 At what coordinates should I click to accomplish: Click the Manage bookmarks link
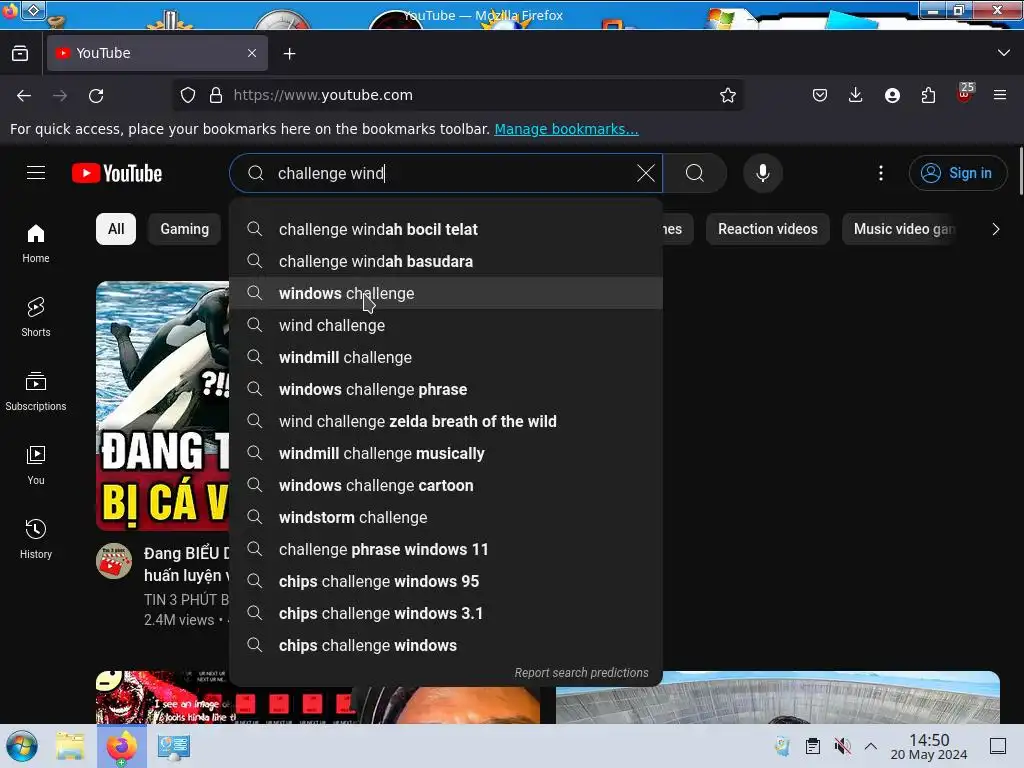coord(566,129)
